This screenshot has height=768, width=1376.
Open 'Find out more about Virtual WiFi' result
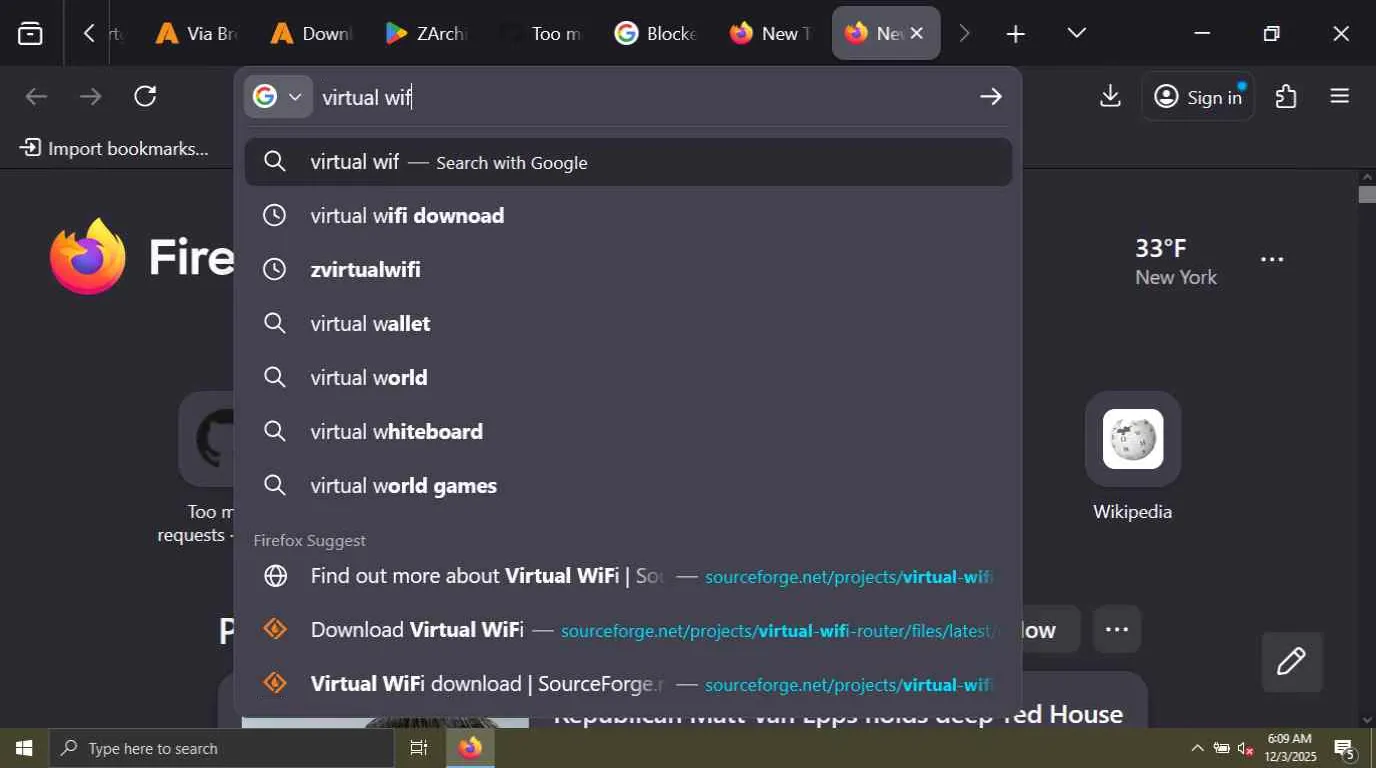[x=628, y=576]
